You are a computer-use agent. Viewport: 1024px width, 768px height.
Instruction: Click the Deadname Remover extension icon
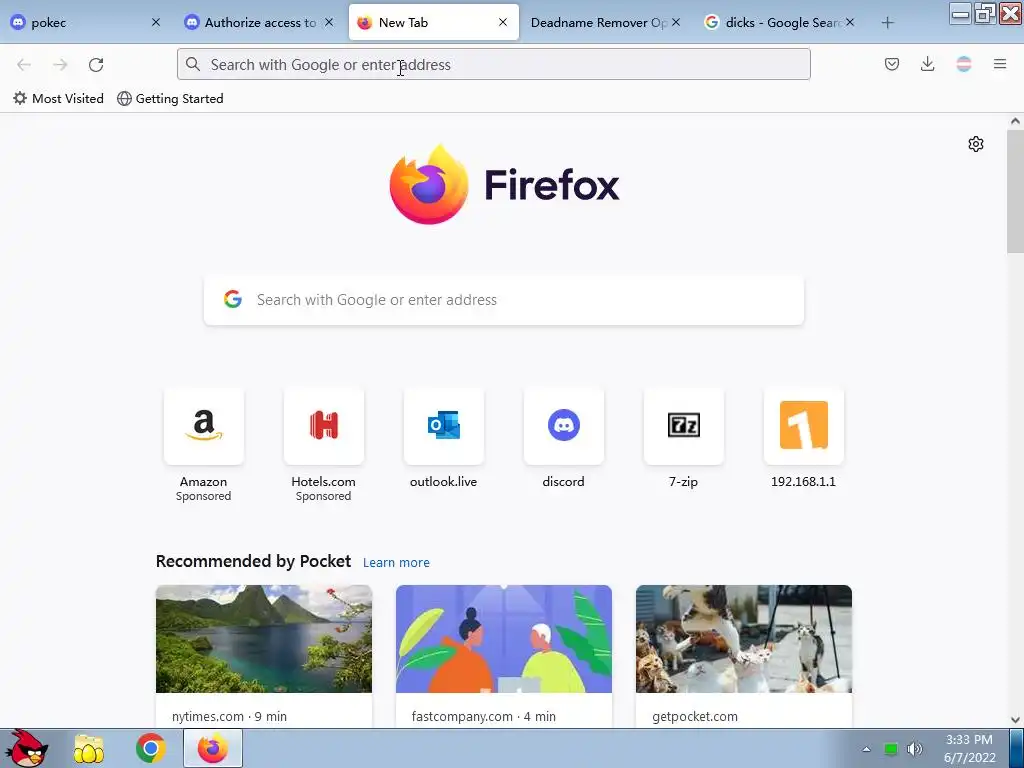pyautogui.click(x=963, y=64)
